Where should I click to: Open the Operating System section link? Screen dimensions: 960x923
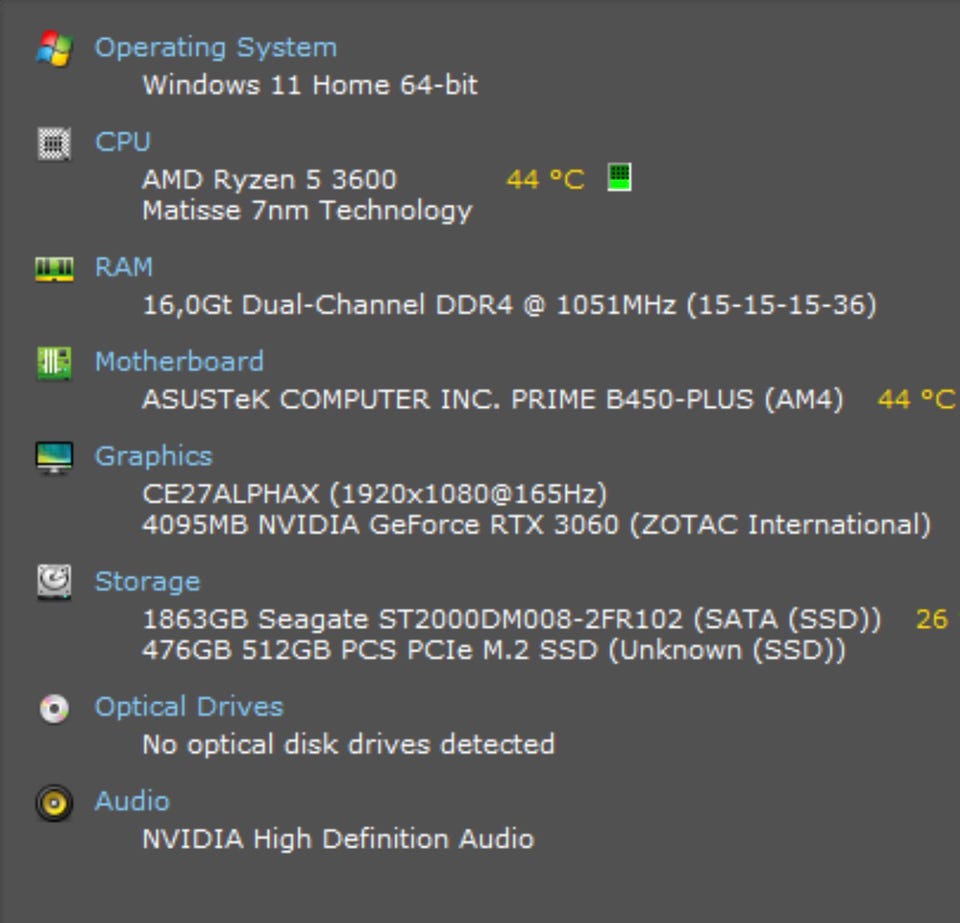click(215, 48)
